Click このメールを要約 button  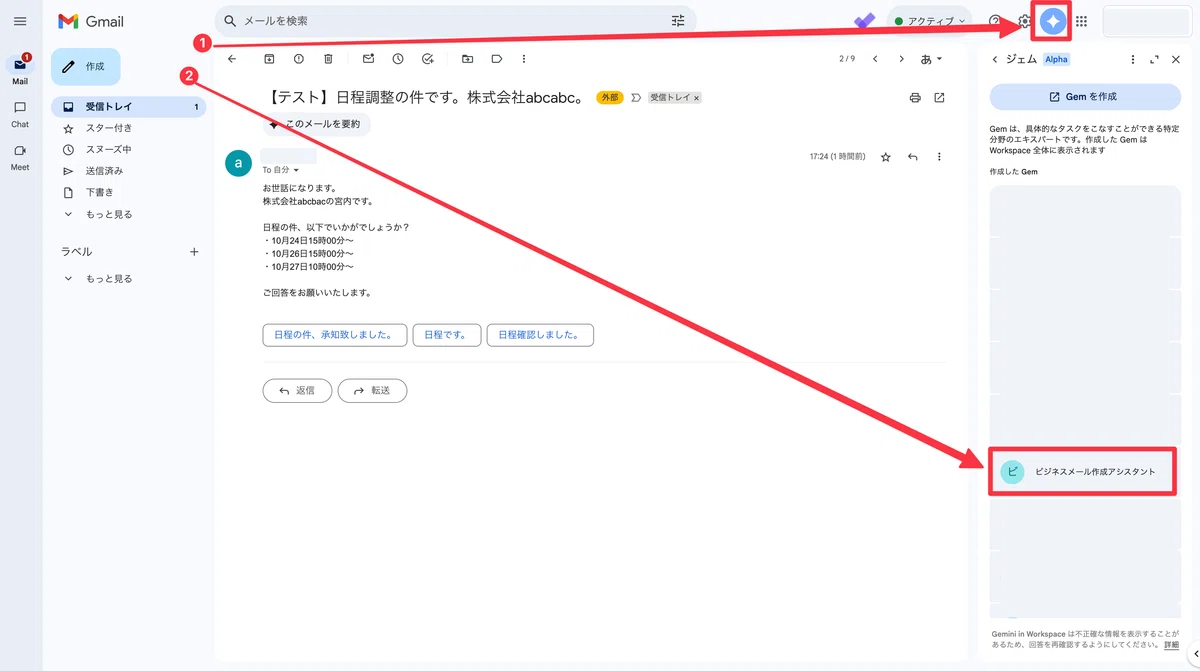[x=317, y=125]
